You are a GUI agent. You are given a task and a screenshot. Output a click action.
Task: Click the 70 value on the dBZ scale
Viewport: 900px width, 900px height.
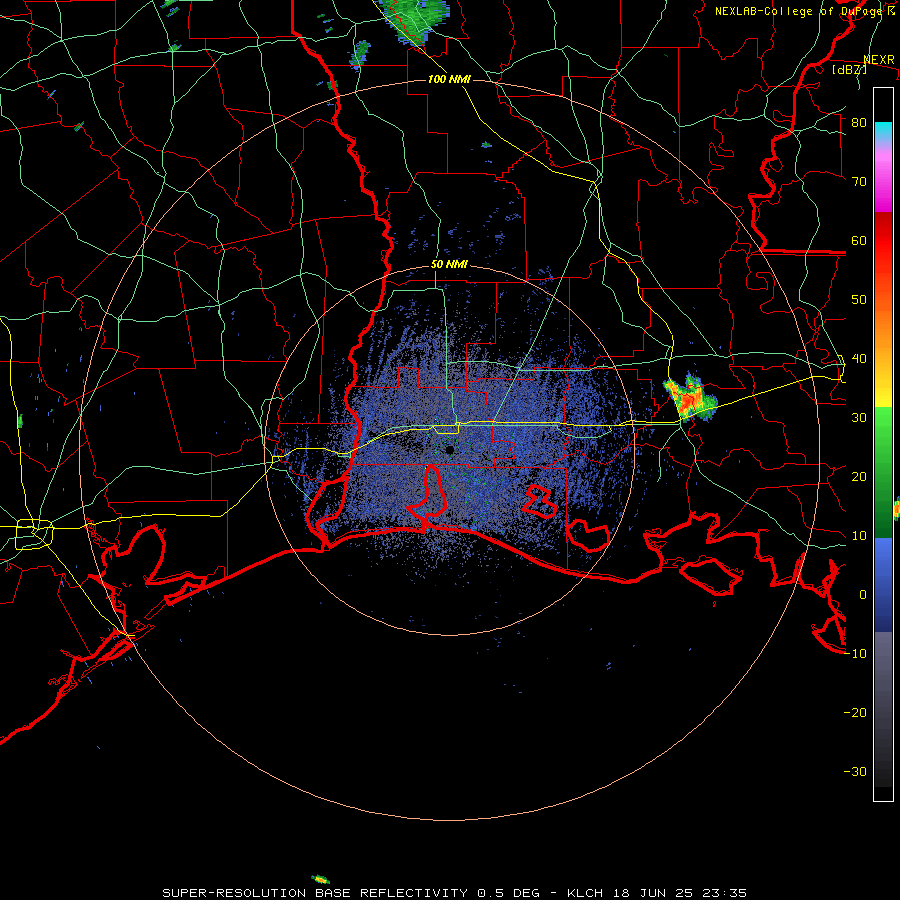click(859, 181)
